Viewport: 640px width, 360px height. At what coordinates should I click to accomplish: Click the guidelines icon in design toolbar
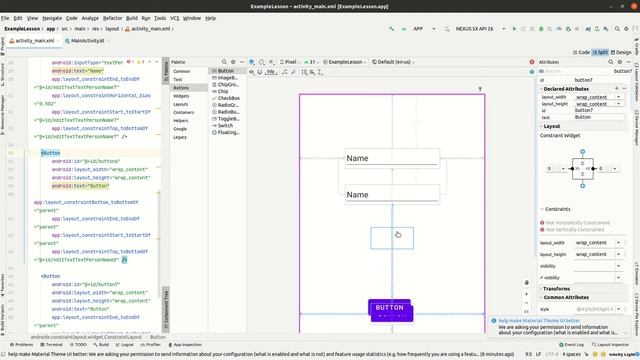(x=320, y=72)
